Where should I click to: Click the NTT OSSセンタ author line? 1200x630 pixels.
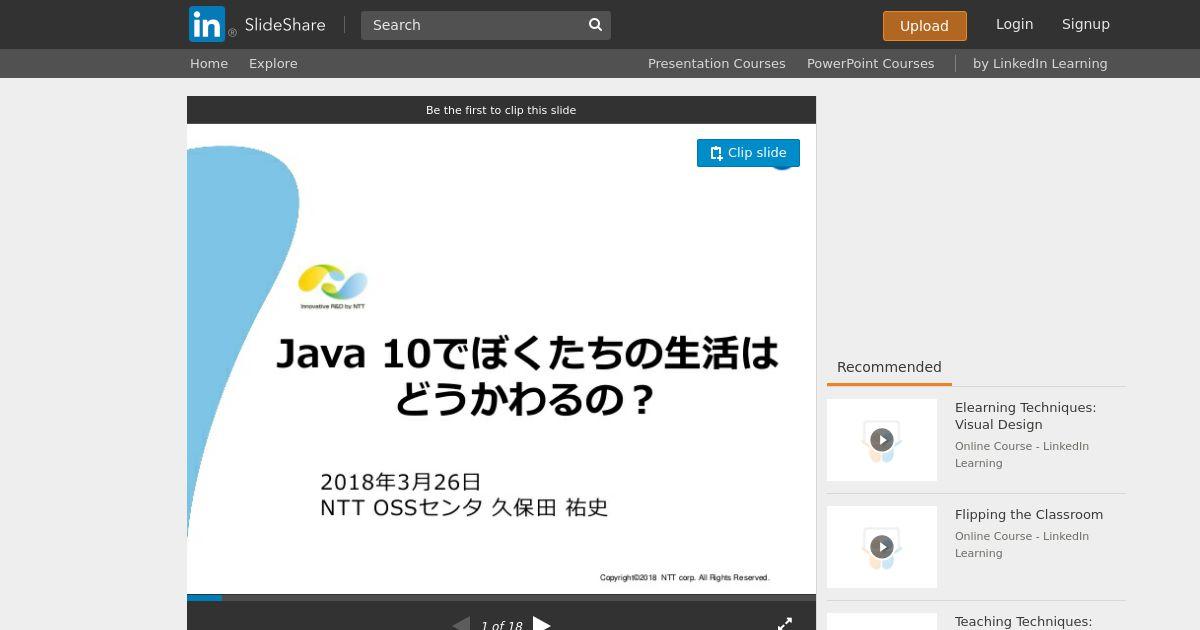[464, 508]
